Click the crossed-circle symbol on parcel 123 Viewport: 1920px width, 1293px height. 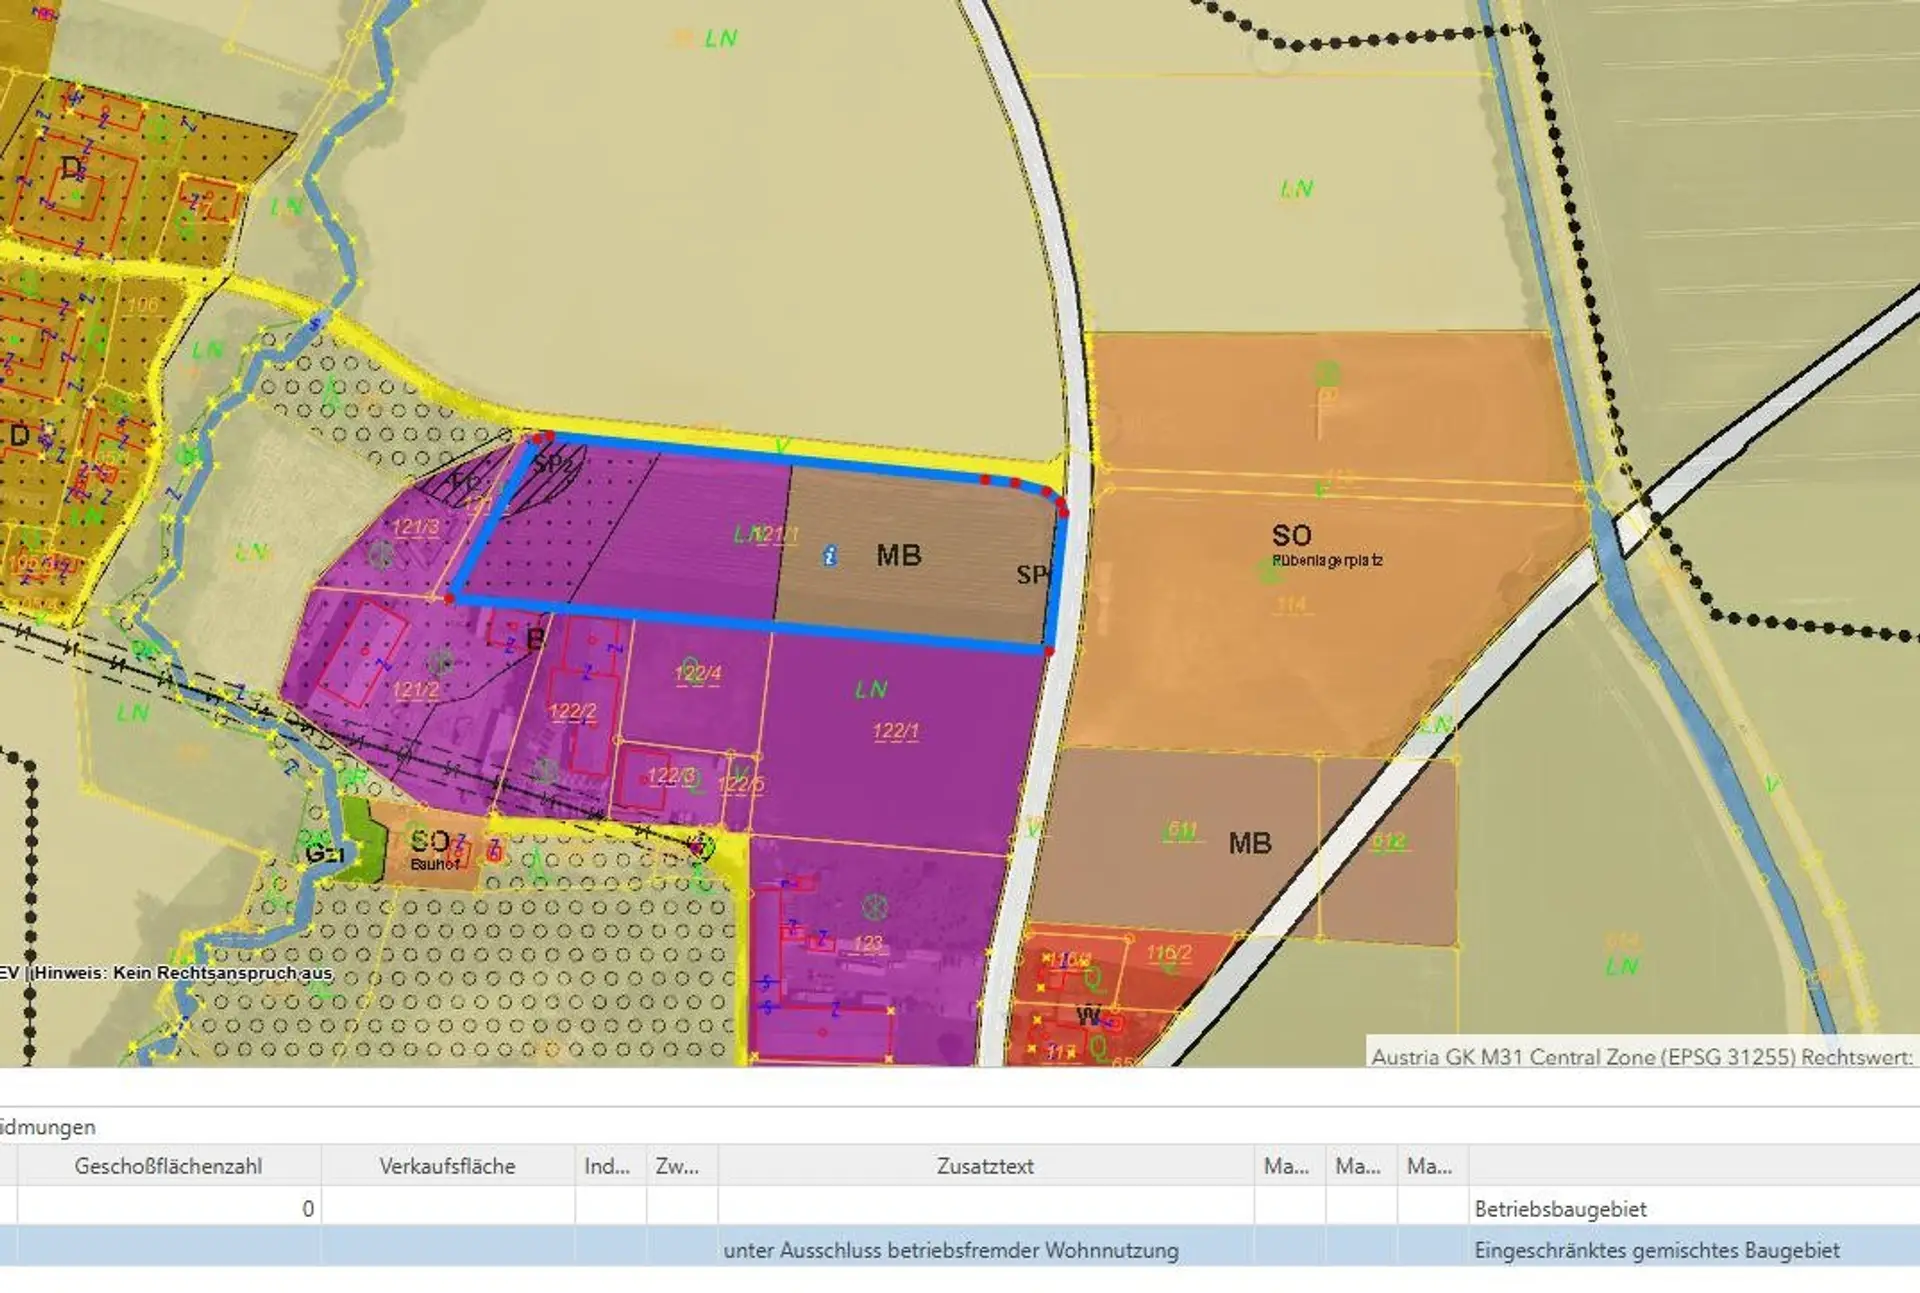coord(875,907)
